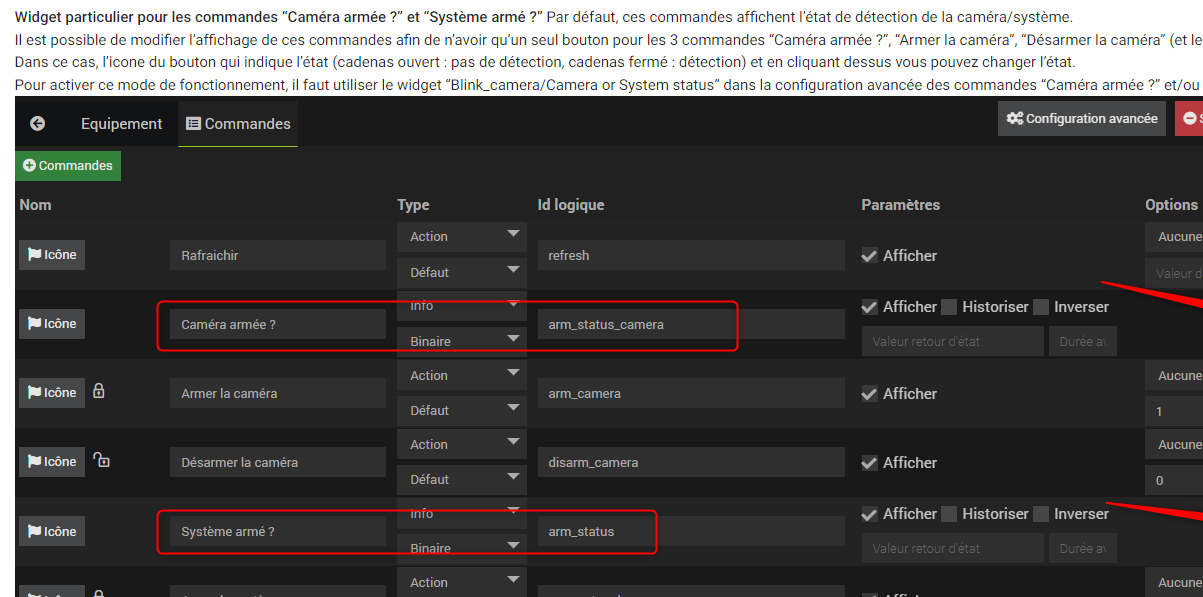Open the Icône picker for Système armé ?
The height and width of the screenshot is (597, 1203).
[52, 532]
